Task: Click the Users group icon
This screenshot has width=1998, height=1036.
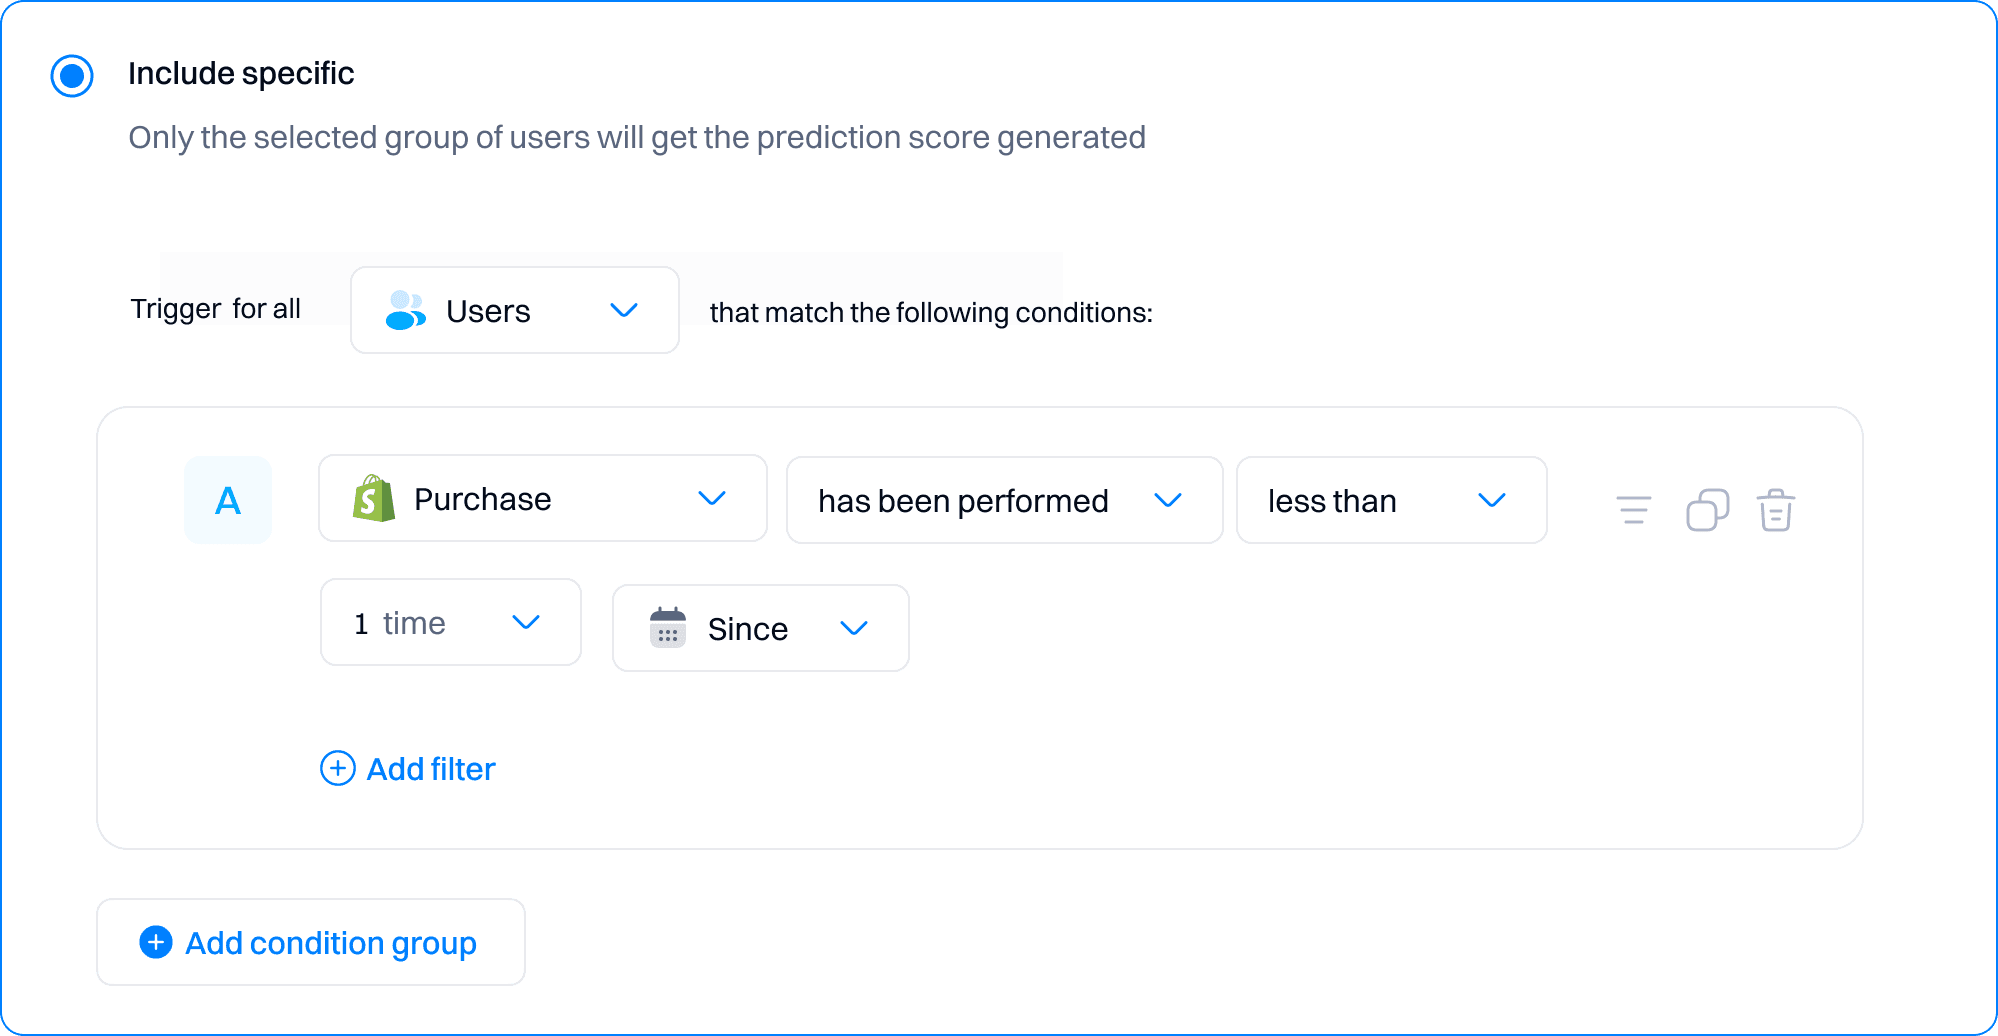Action: click(403, 310)
